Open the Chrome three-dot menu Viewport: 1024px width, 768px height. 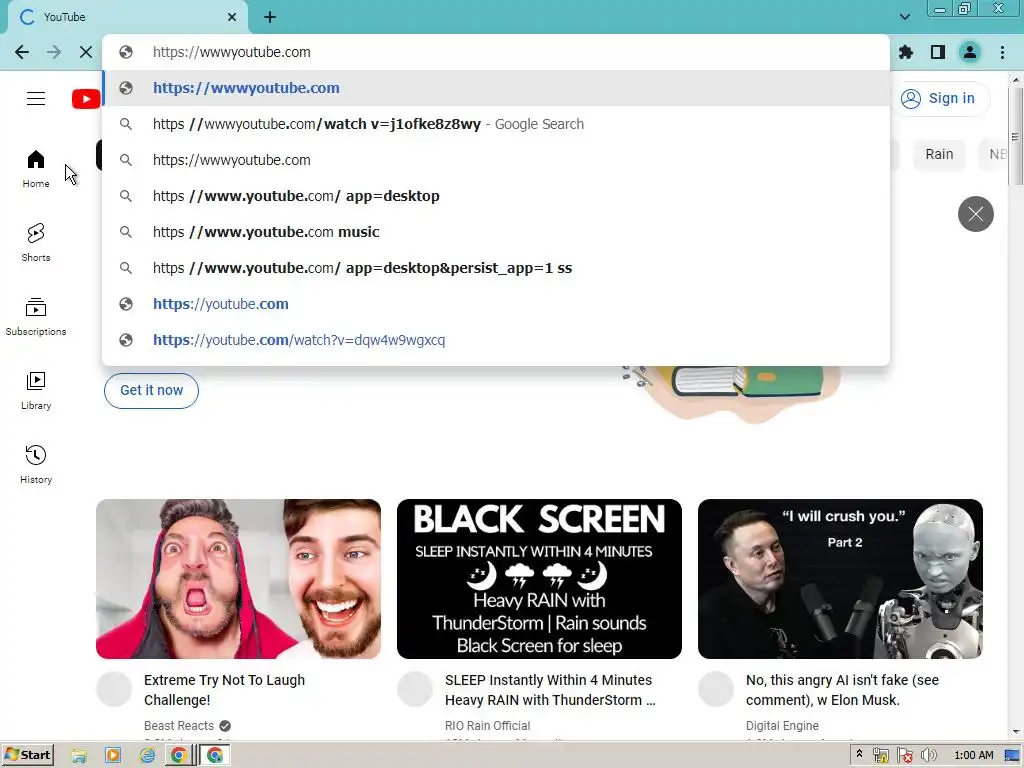click(1002, 52)
